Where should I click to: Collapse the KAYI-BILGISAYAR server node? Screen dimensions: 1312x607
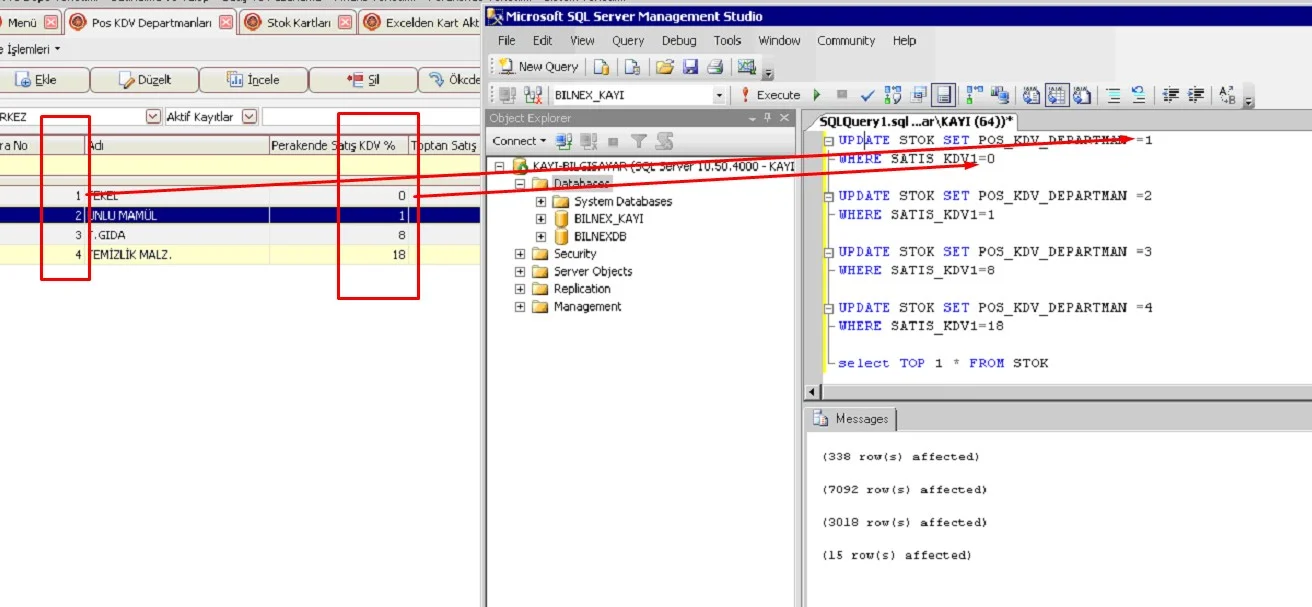pyautogui.click(x=499, y=166)
